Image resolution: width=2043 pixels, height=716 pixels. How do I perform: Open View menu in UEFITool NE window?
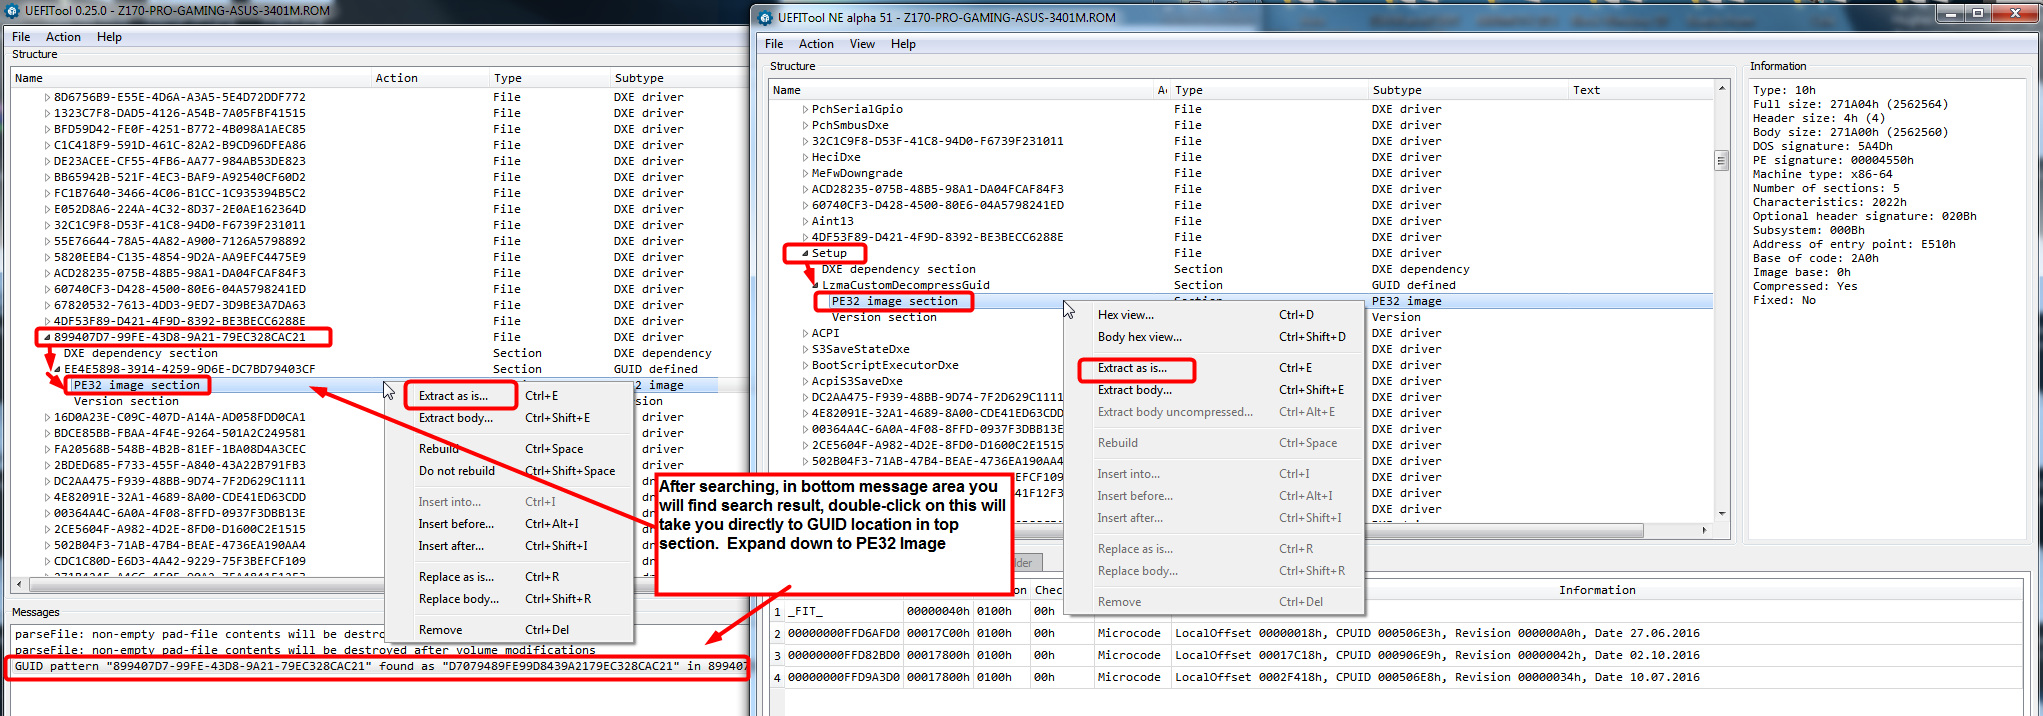tap(862, 44)
